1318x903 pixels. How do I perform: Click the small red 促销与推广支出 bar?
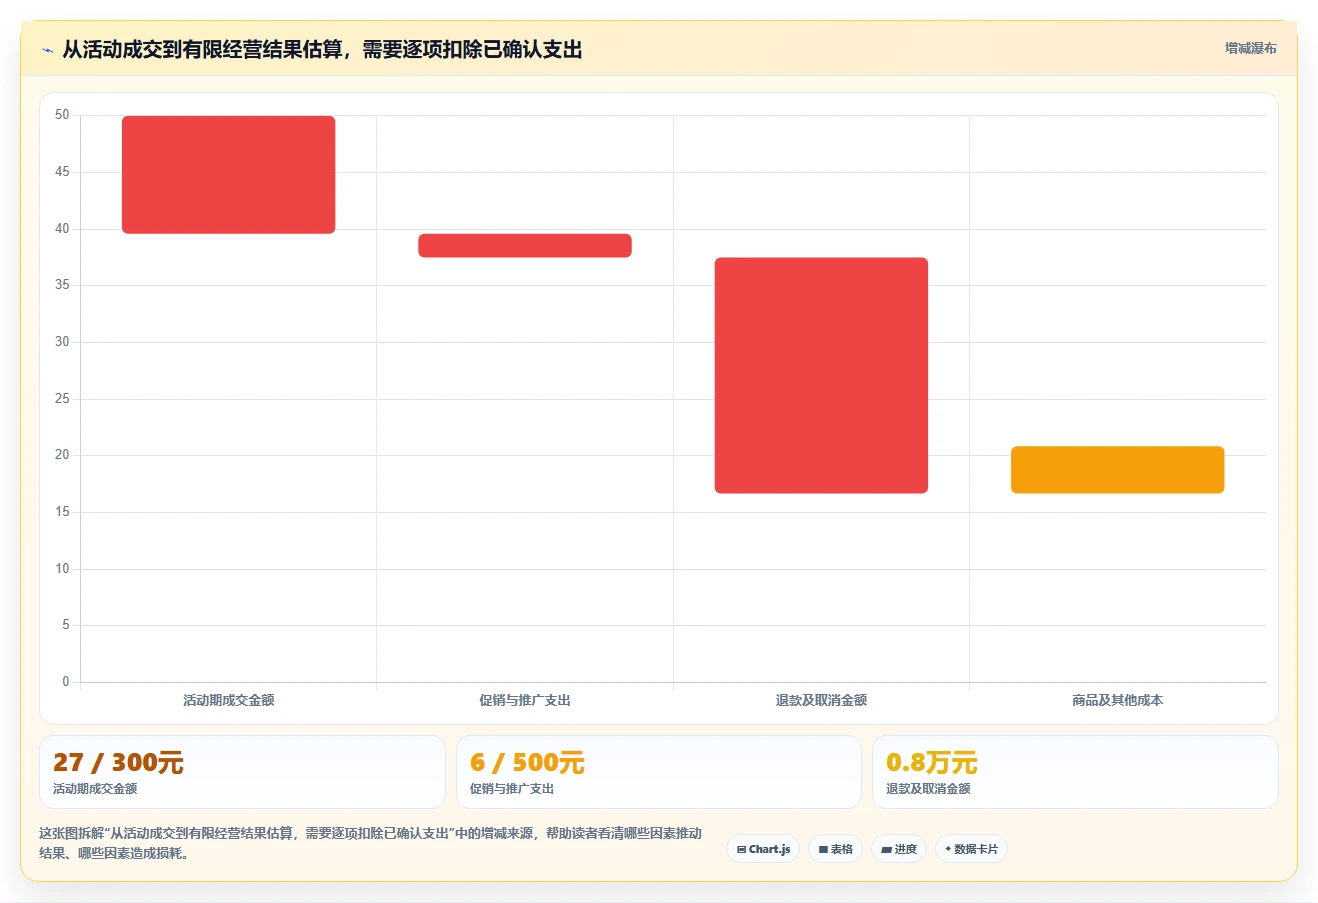[x=525, y=246]
